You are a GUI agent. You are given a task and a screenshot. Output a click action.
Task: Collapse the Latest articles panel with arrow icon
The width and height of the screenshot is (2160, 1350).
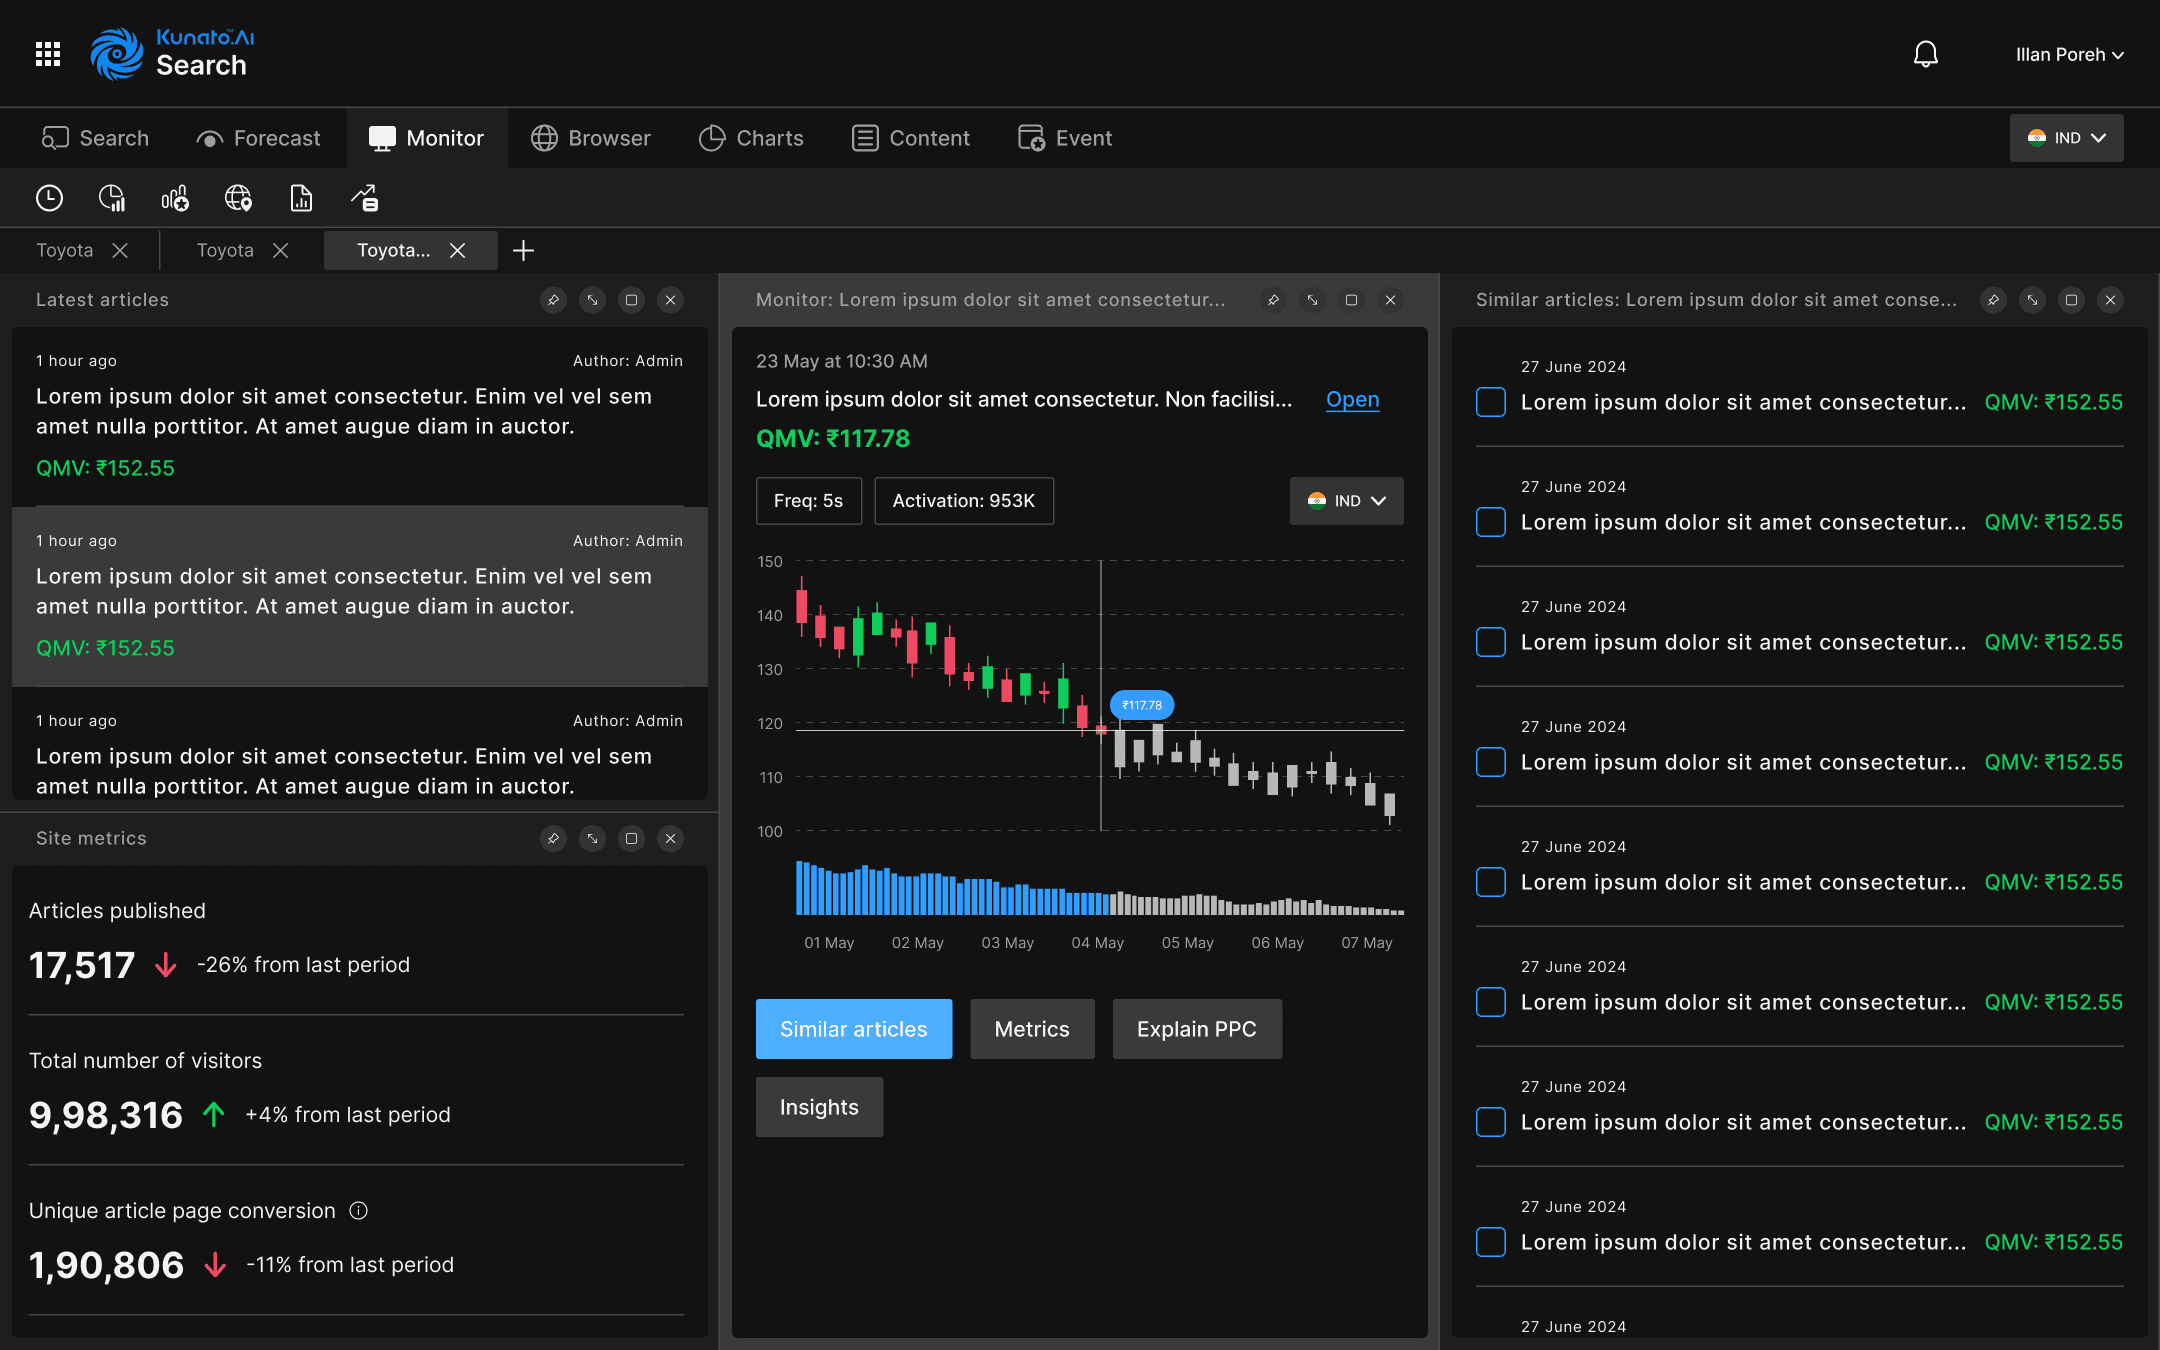tap(592, 300)
